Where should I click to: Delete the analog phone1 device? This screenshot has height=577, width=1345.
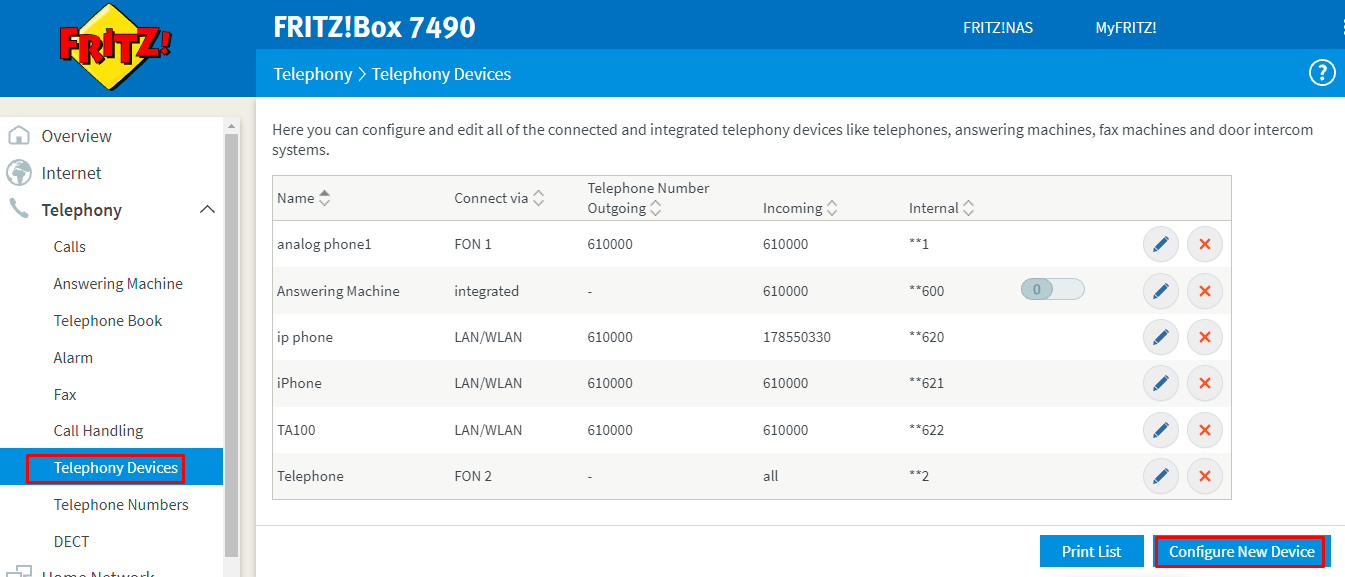pyautogui.click(x=1205, y=244)
